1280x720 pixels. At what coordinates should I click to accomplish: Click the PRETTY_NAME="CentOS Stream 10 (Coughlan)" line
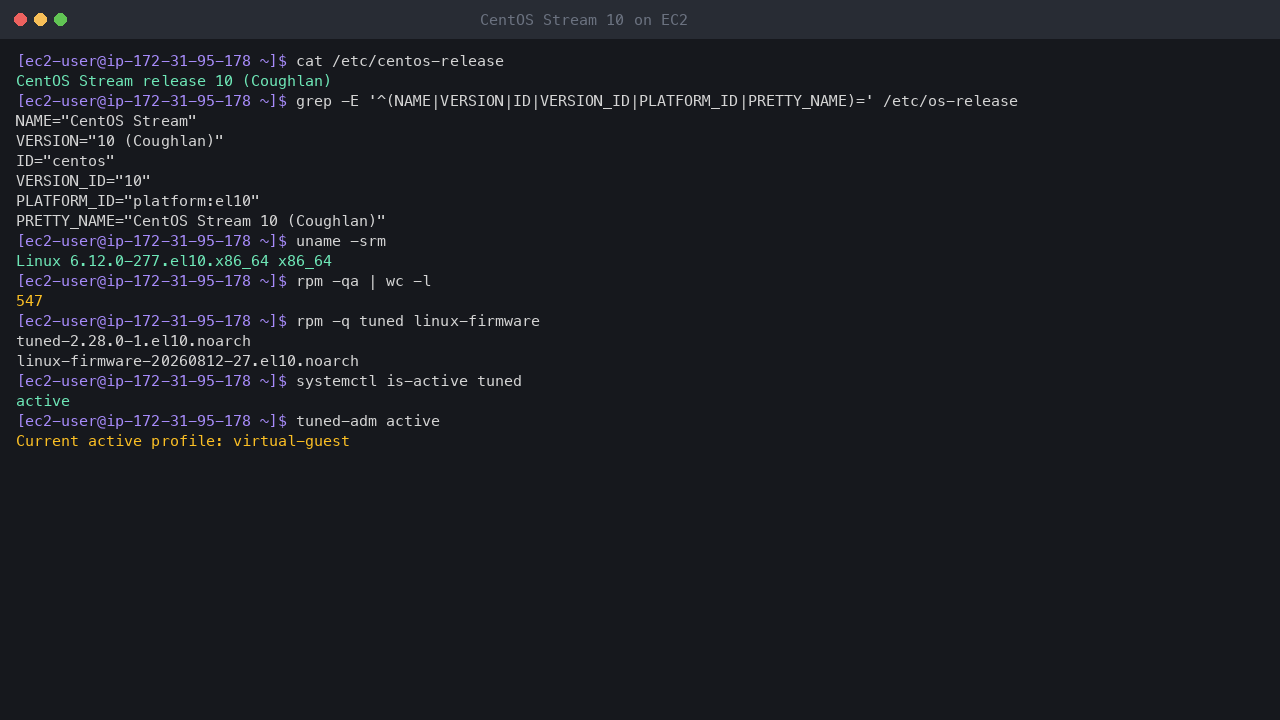point(201,221)
